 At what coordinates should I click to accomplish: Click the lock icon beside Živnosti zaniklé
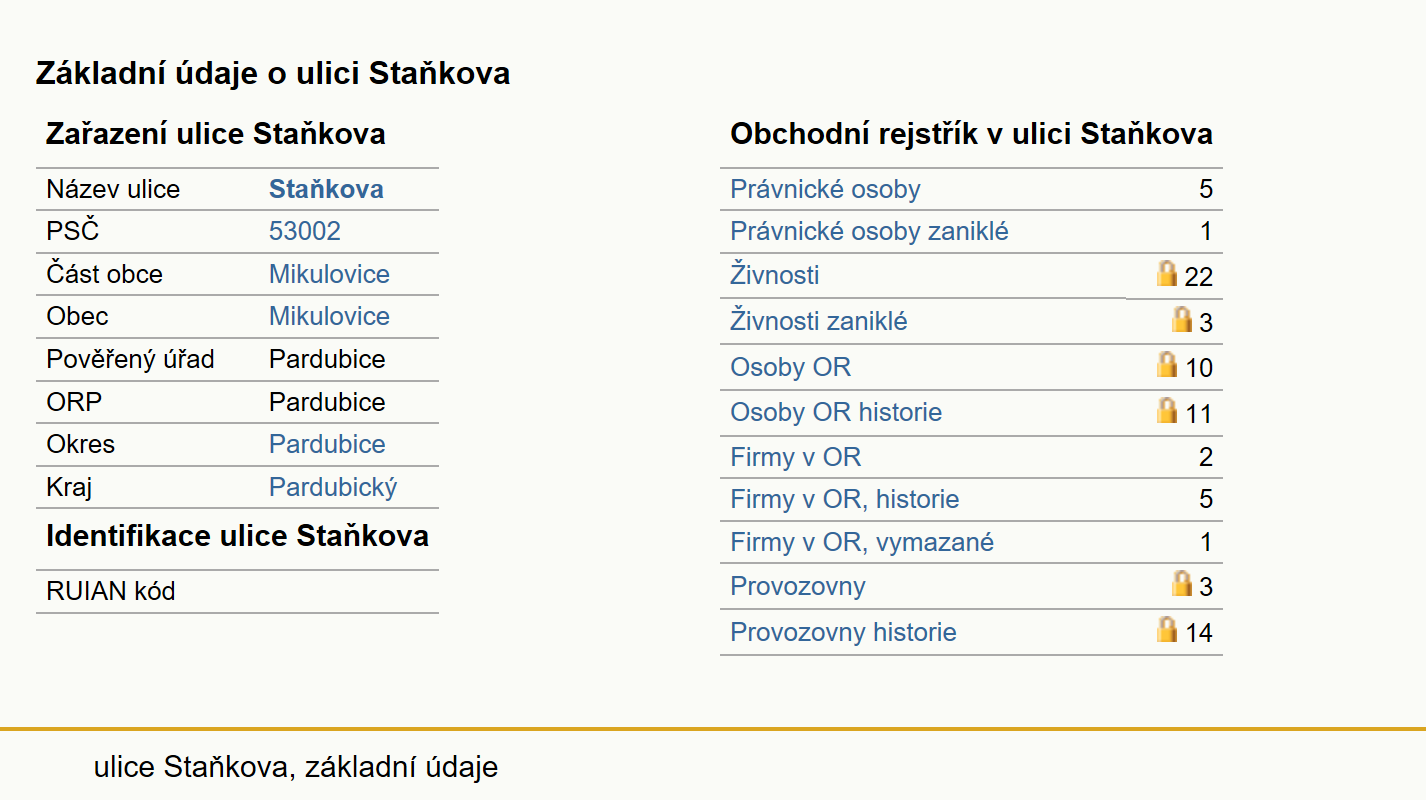[1182, 319]
